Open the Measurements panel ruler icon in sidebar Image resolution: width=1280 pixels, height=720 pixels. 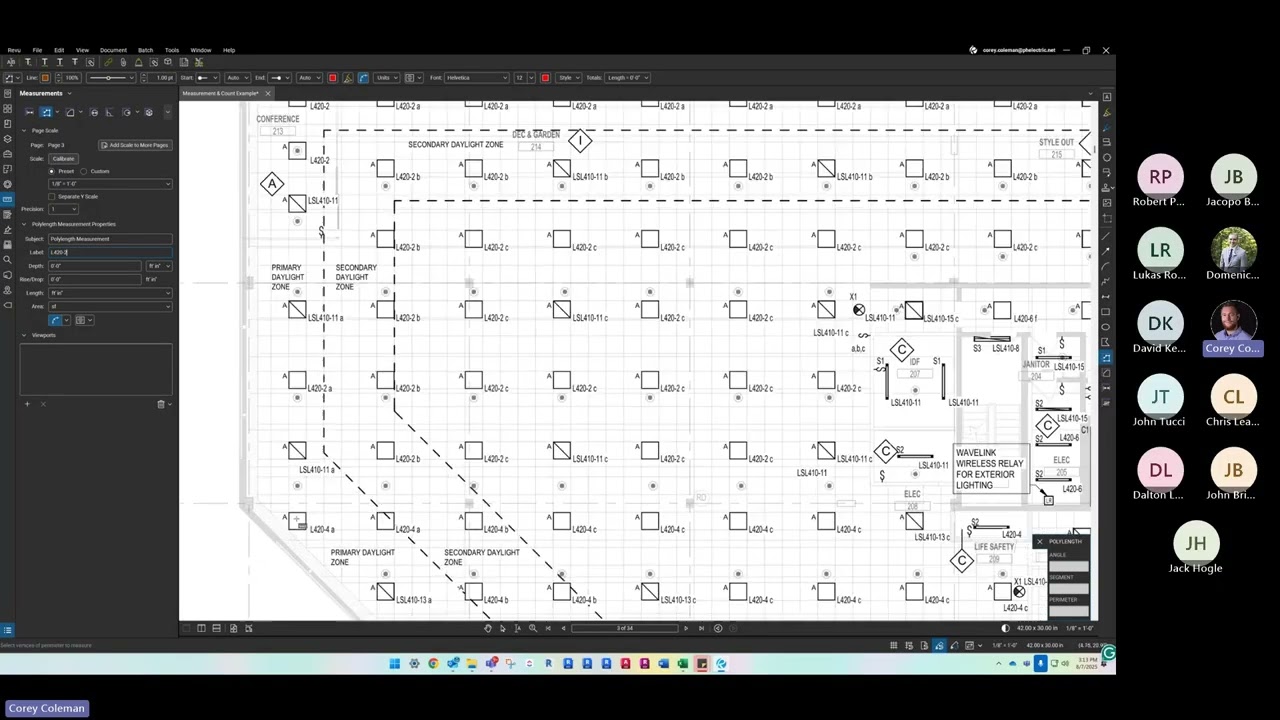pos(7,199)
